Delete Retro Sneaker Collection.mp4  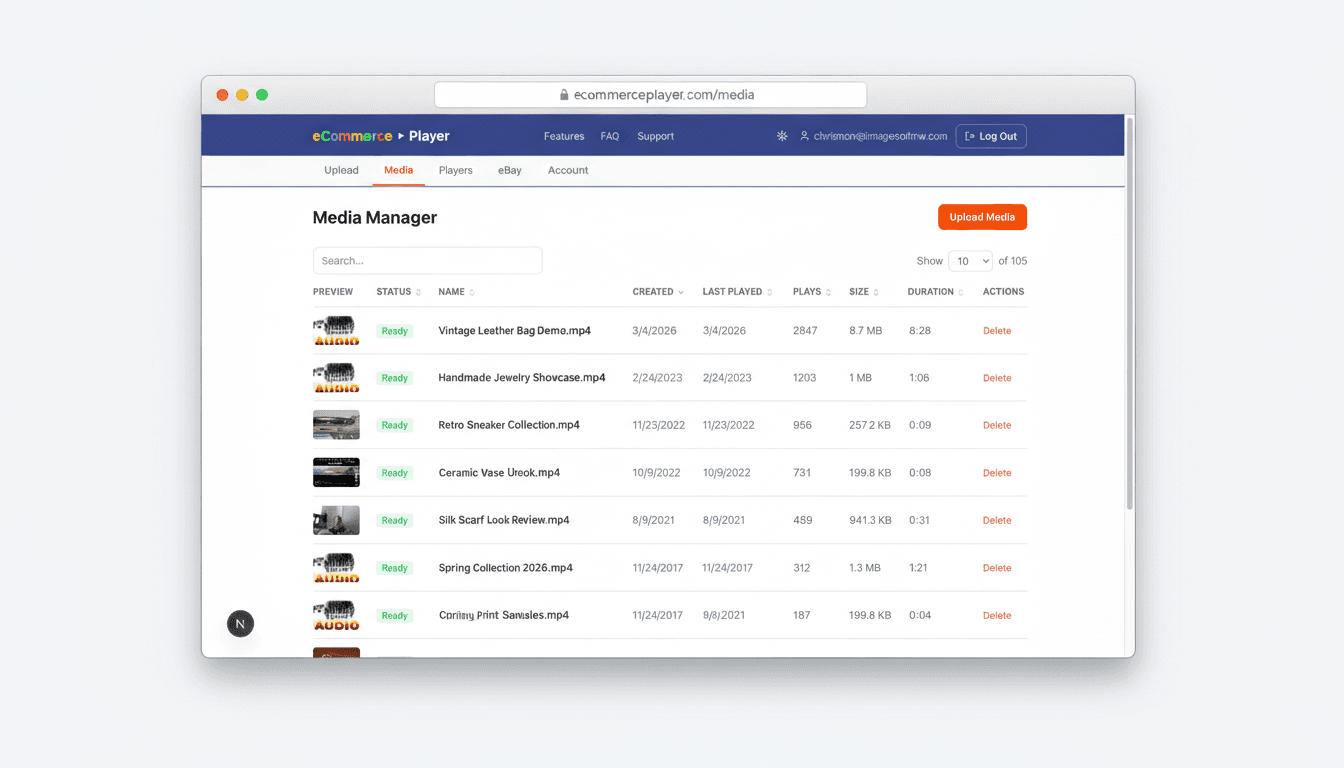tap(996, 425)
